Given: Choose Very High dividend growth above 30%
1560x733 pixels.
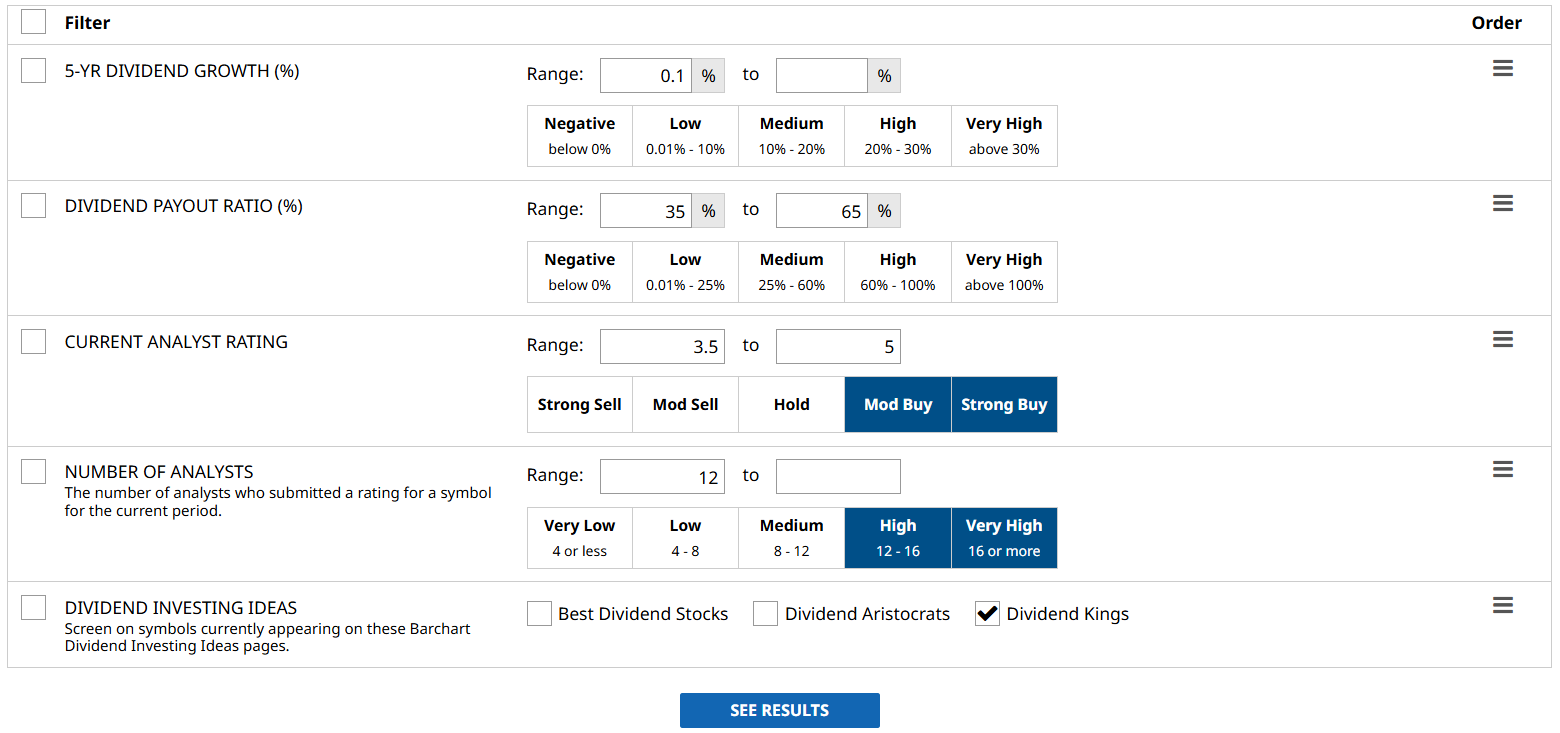Looking at the screenshot, I should click(1003, 136).
